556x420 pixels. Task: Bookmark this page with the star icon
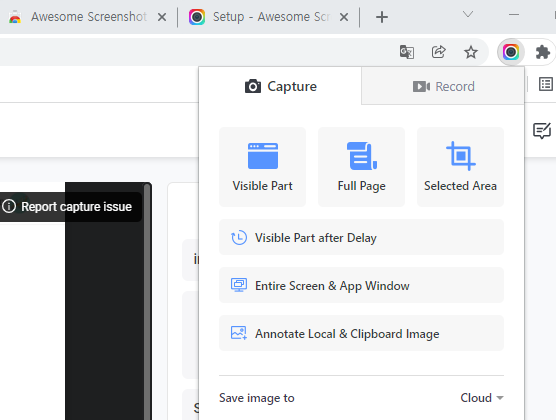pyautogui.click(x=471, y=52)
